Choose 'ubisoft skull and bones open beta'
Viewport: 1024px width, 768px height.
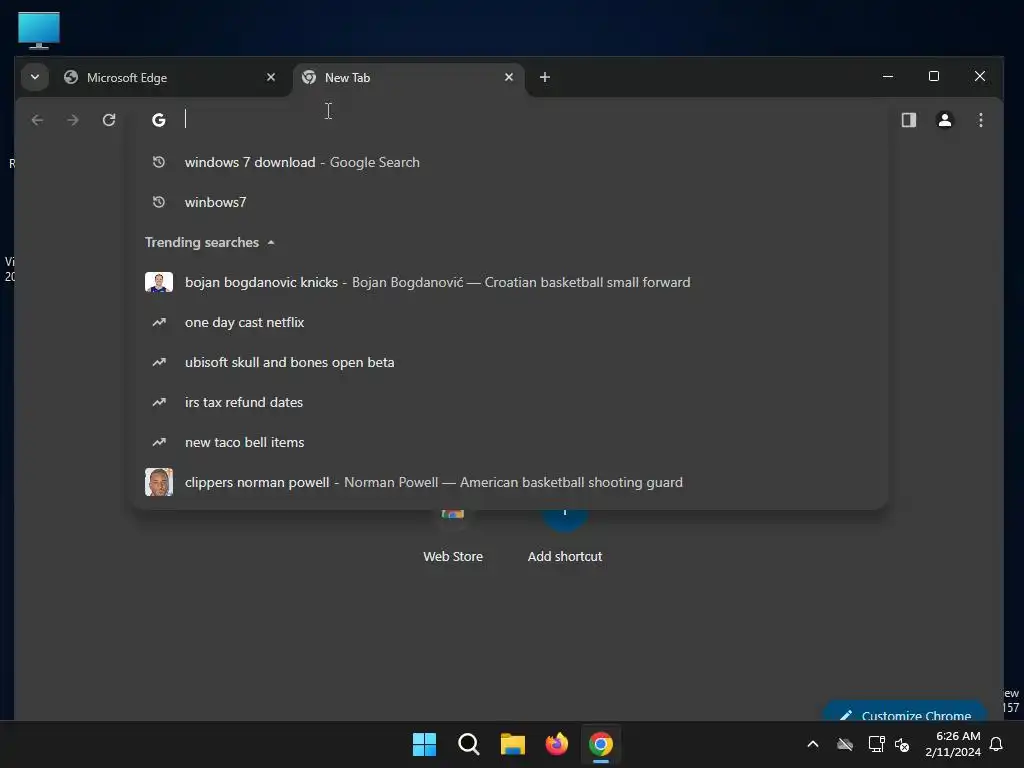[510, 362]
